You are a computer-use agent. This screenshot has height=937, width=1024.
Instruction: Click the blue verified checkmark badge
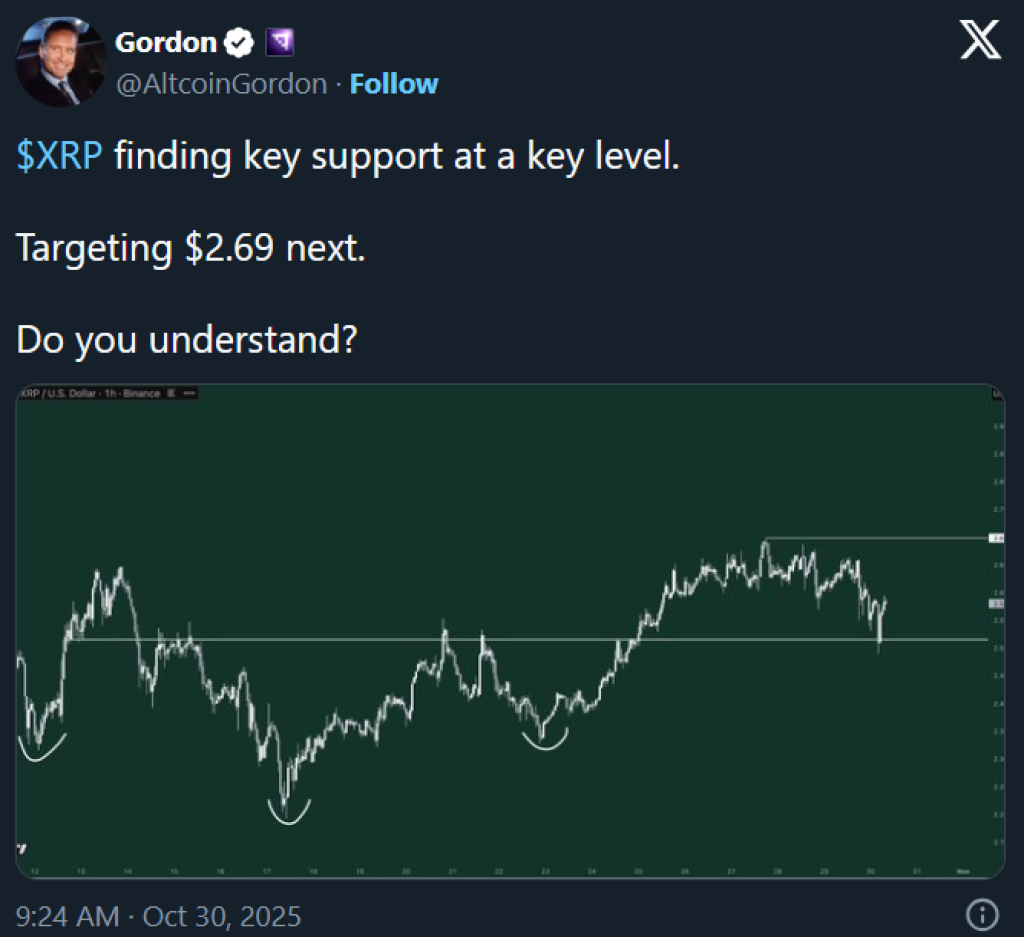click(x=239, y=43)
